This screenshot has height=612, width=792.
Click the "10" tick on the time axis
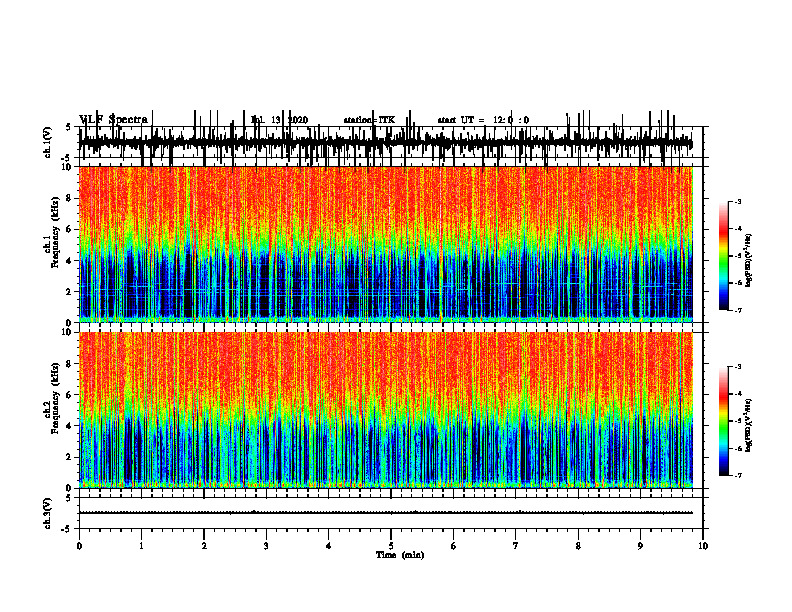[703, 546]
